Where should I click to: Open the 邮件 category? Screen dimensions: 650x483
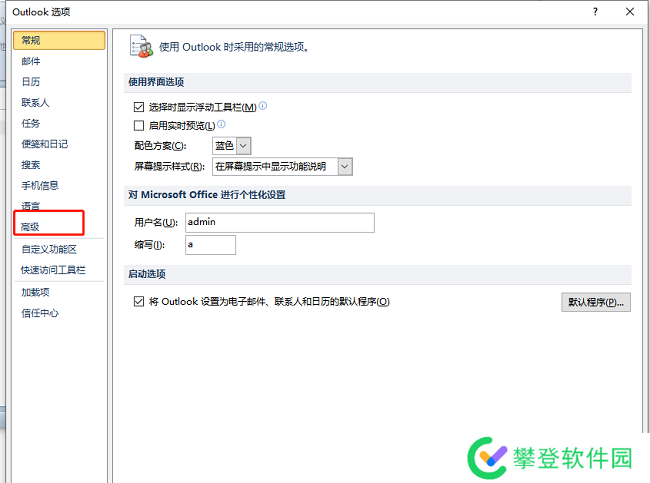tap(31, 61)
